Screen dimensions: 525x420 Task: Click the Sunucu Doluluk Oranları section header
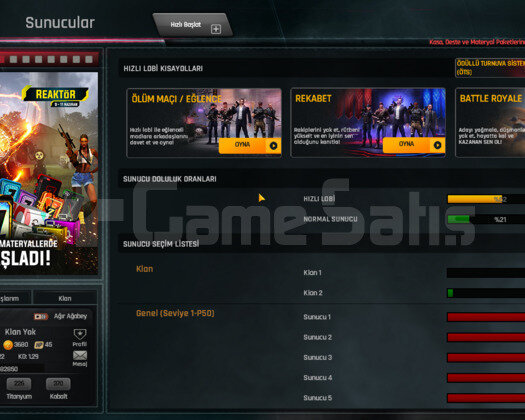click(170, 179)
